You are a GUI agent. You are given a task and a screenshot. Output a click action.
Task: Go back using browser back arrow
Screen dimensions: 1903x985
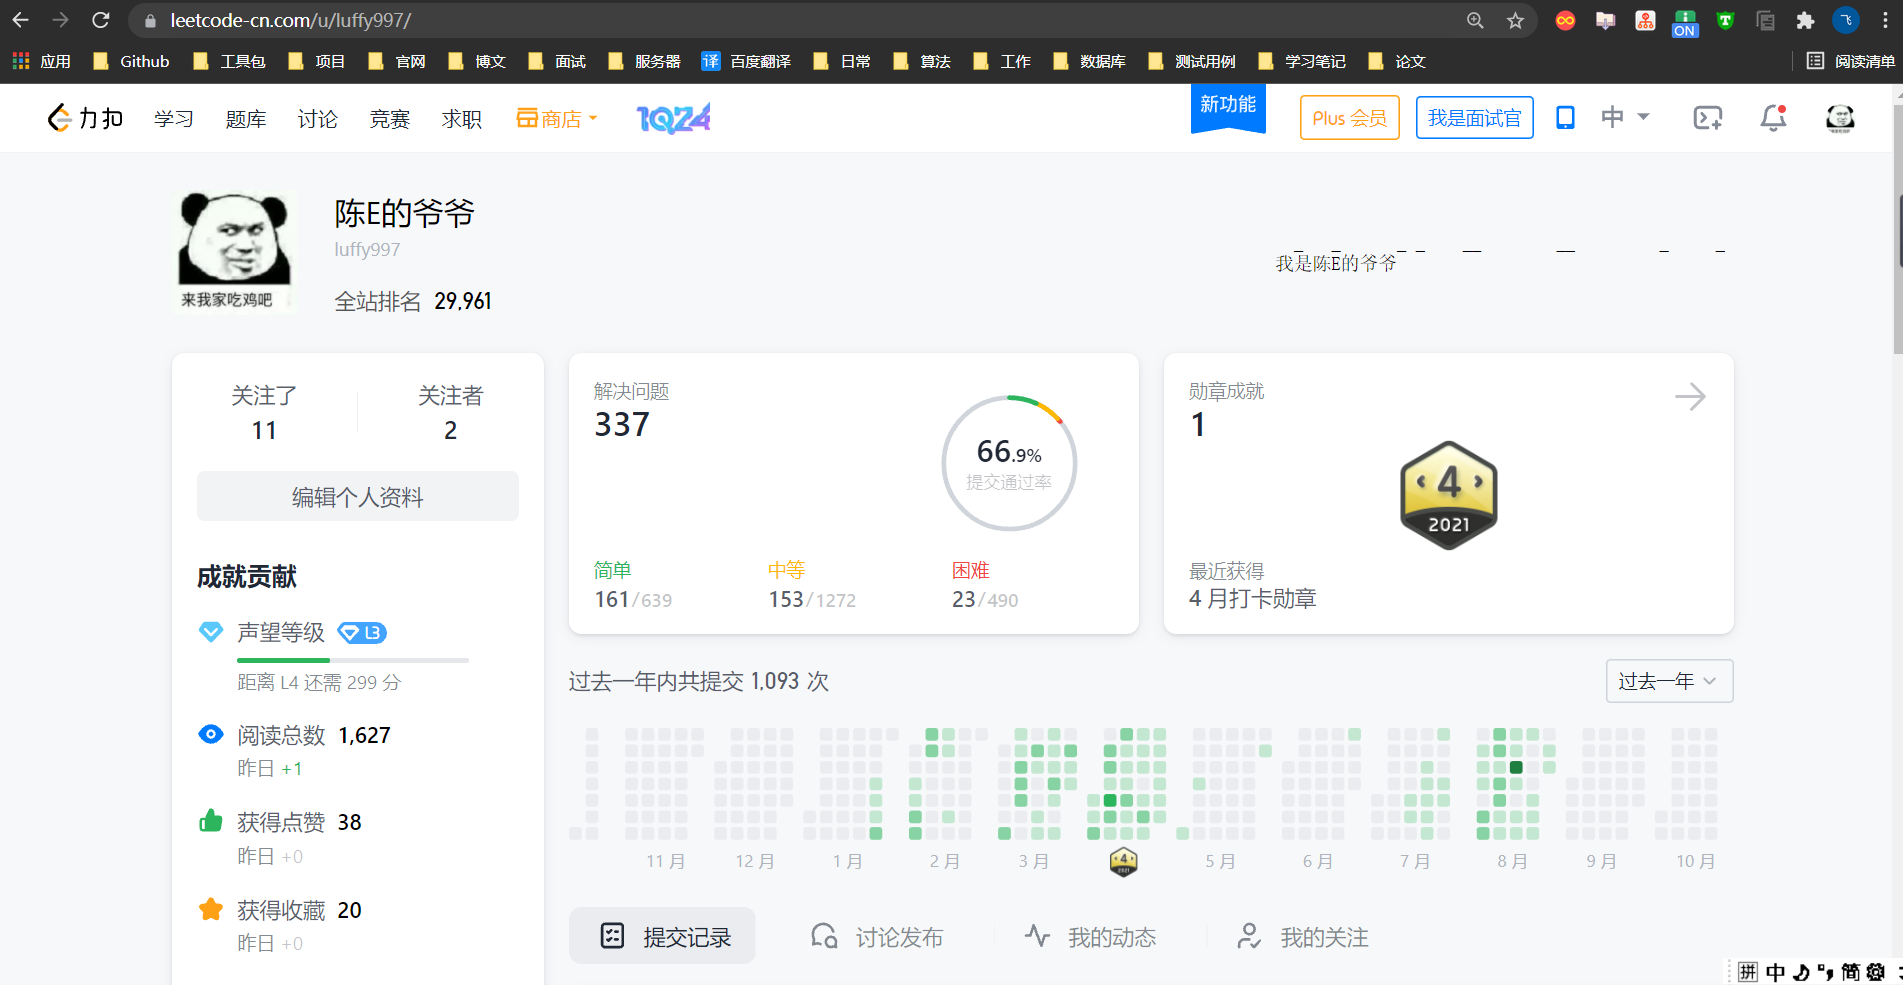(20, 20)
